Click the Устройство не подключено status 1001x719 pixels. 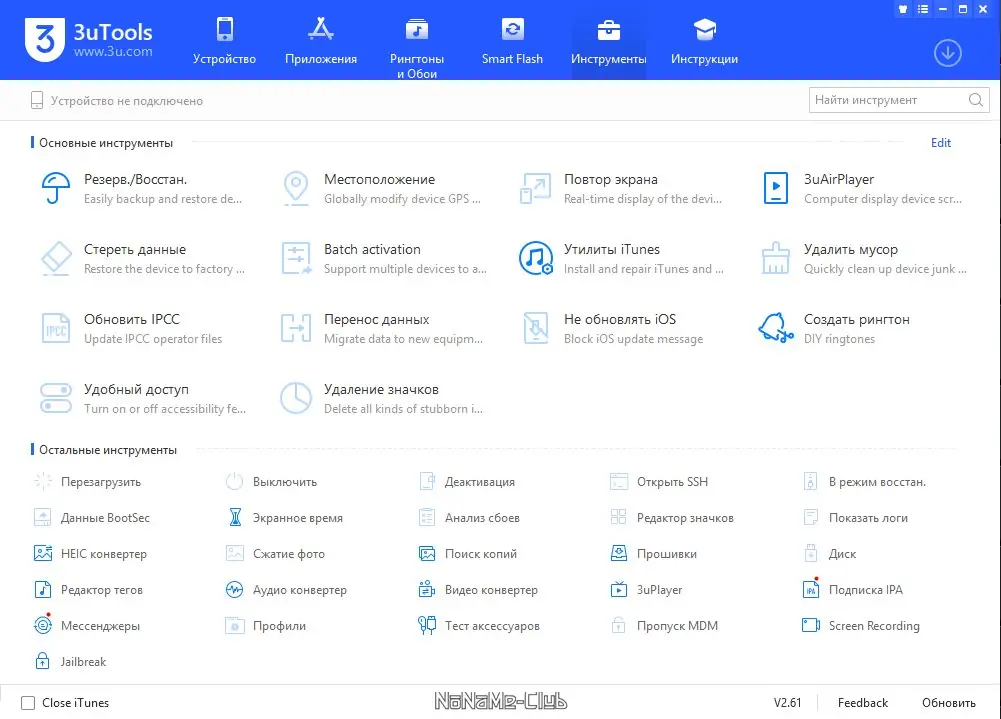pos(117,100)
